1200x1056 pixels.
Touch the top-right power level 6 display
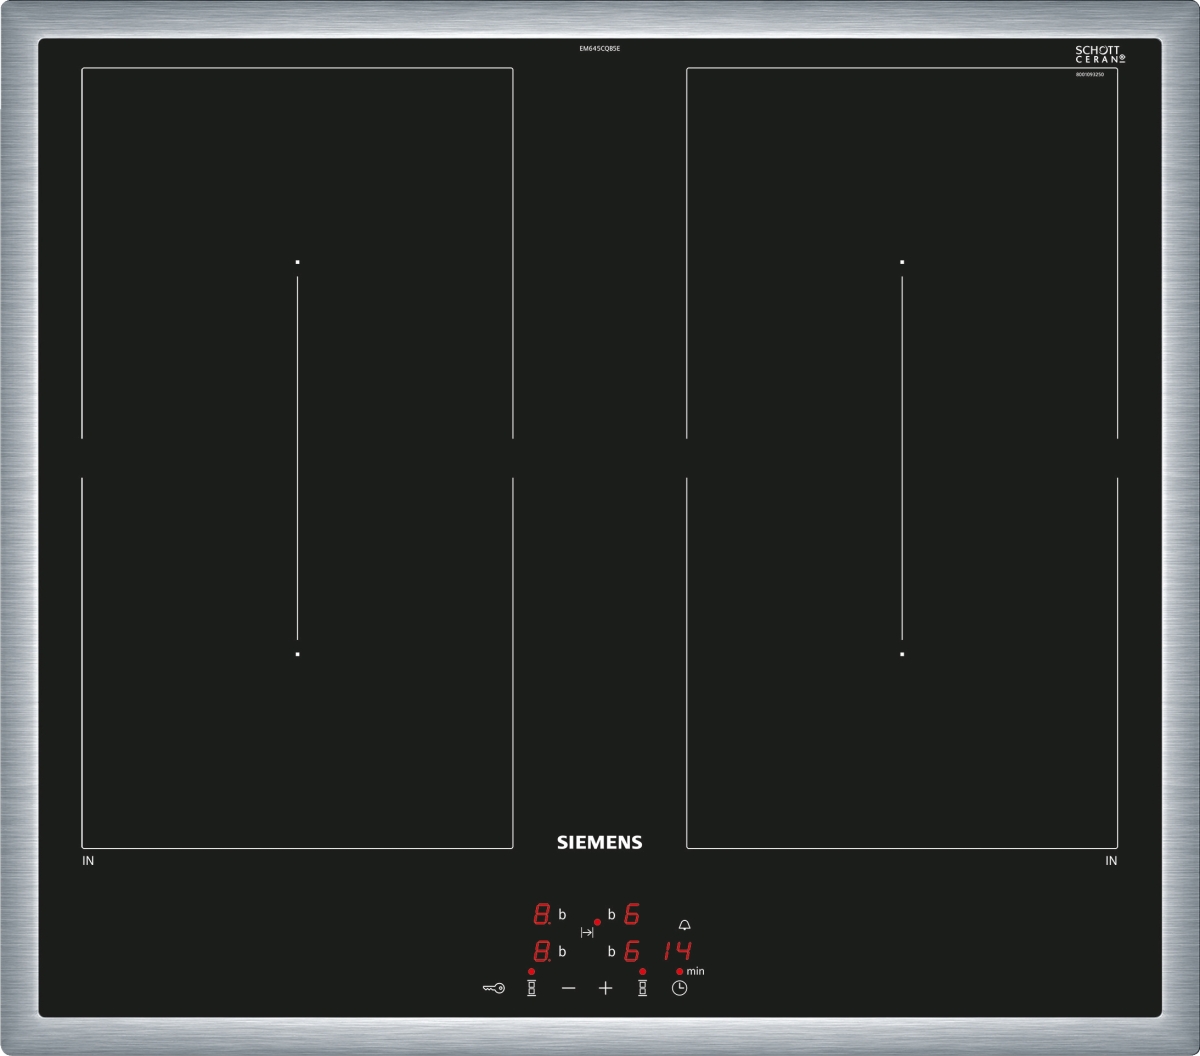click(631, 914)
